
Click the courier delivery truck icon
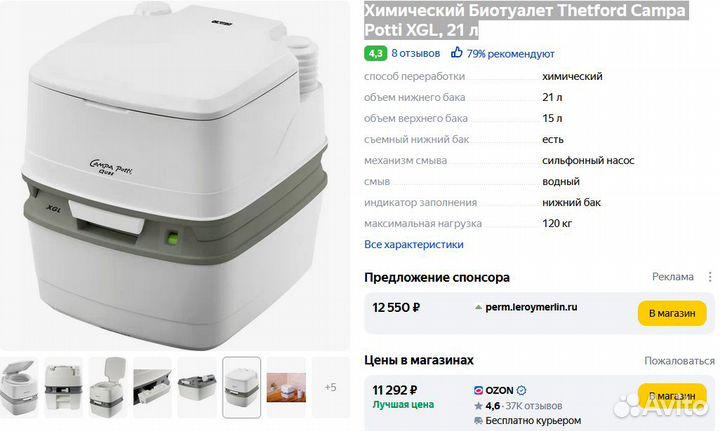coord(478,420)
